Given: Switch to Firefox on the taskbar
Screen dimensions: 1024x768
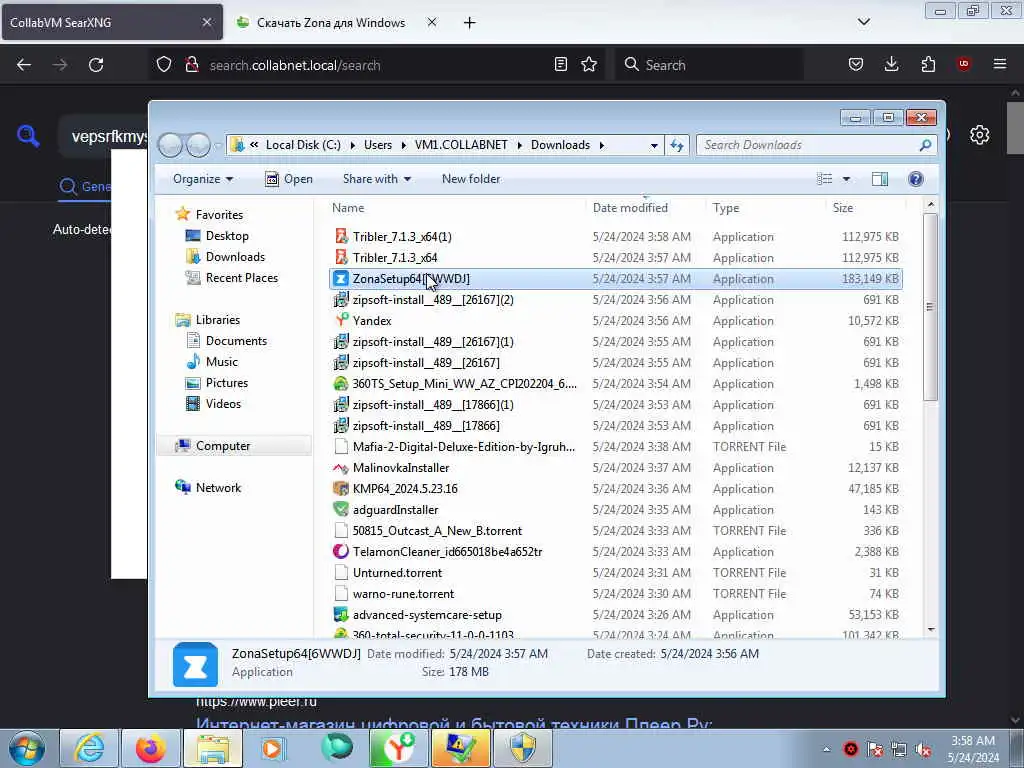Looking at the screenshot, I should click(x=151, y=748).
